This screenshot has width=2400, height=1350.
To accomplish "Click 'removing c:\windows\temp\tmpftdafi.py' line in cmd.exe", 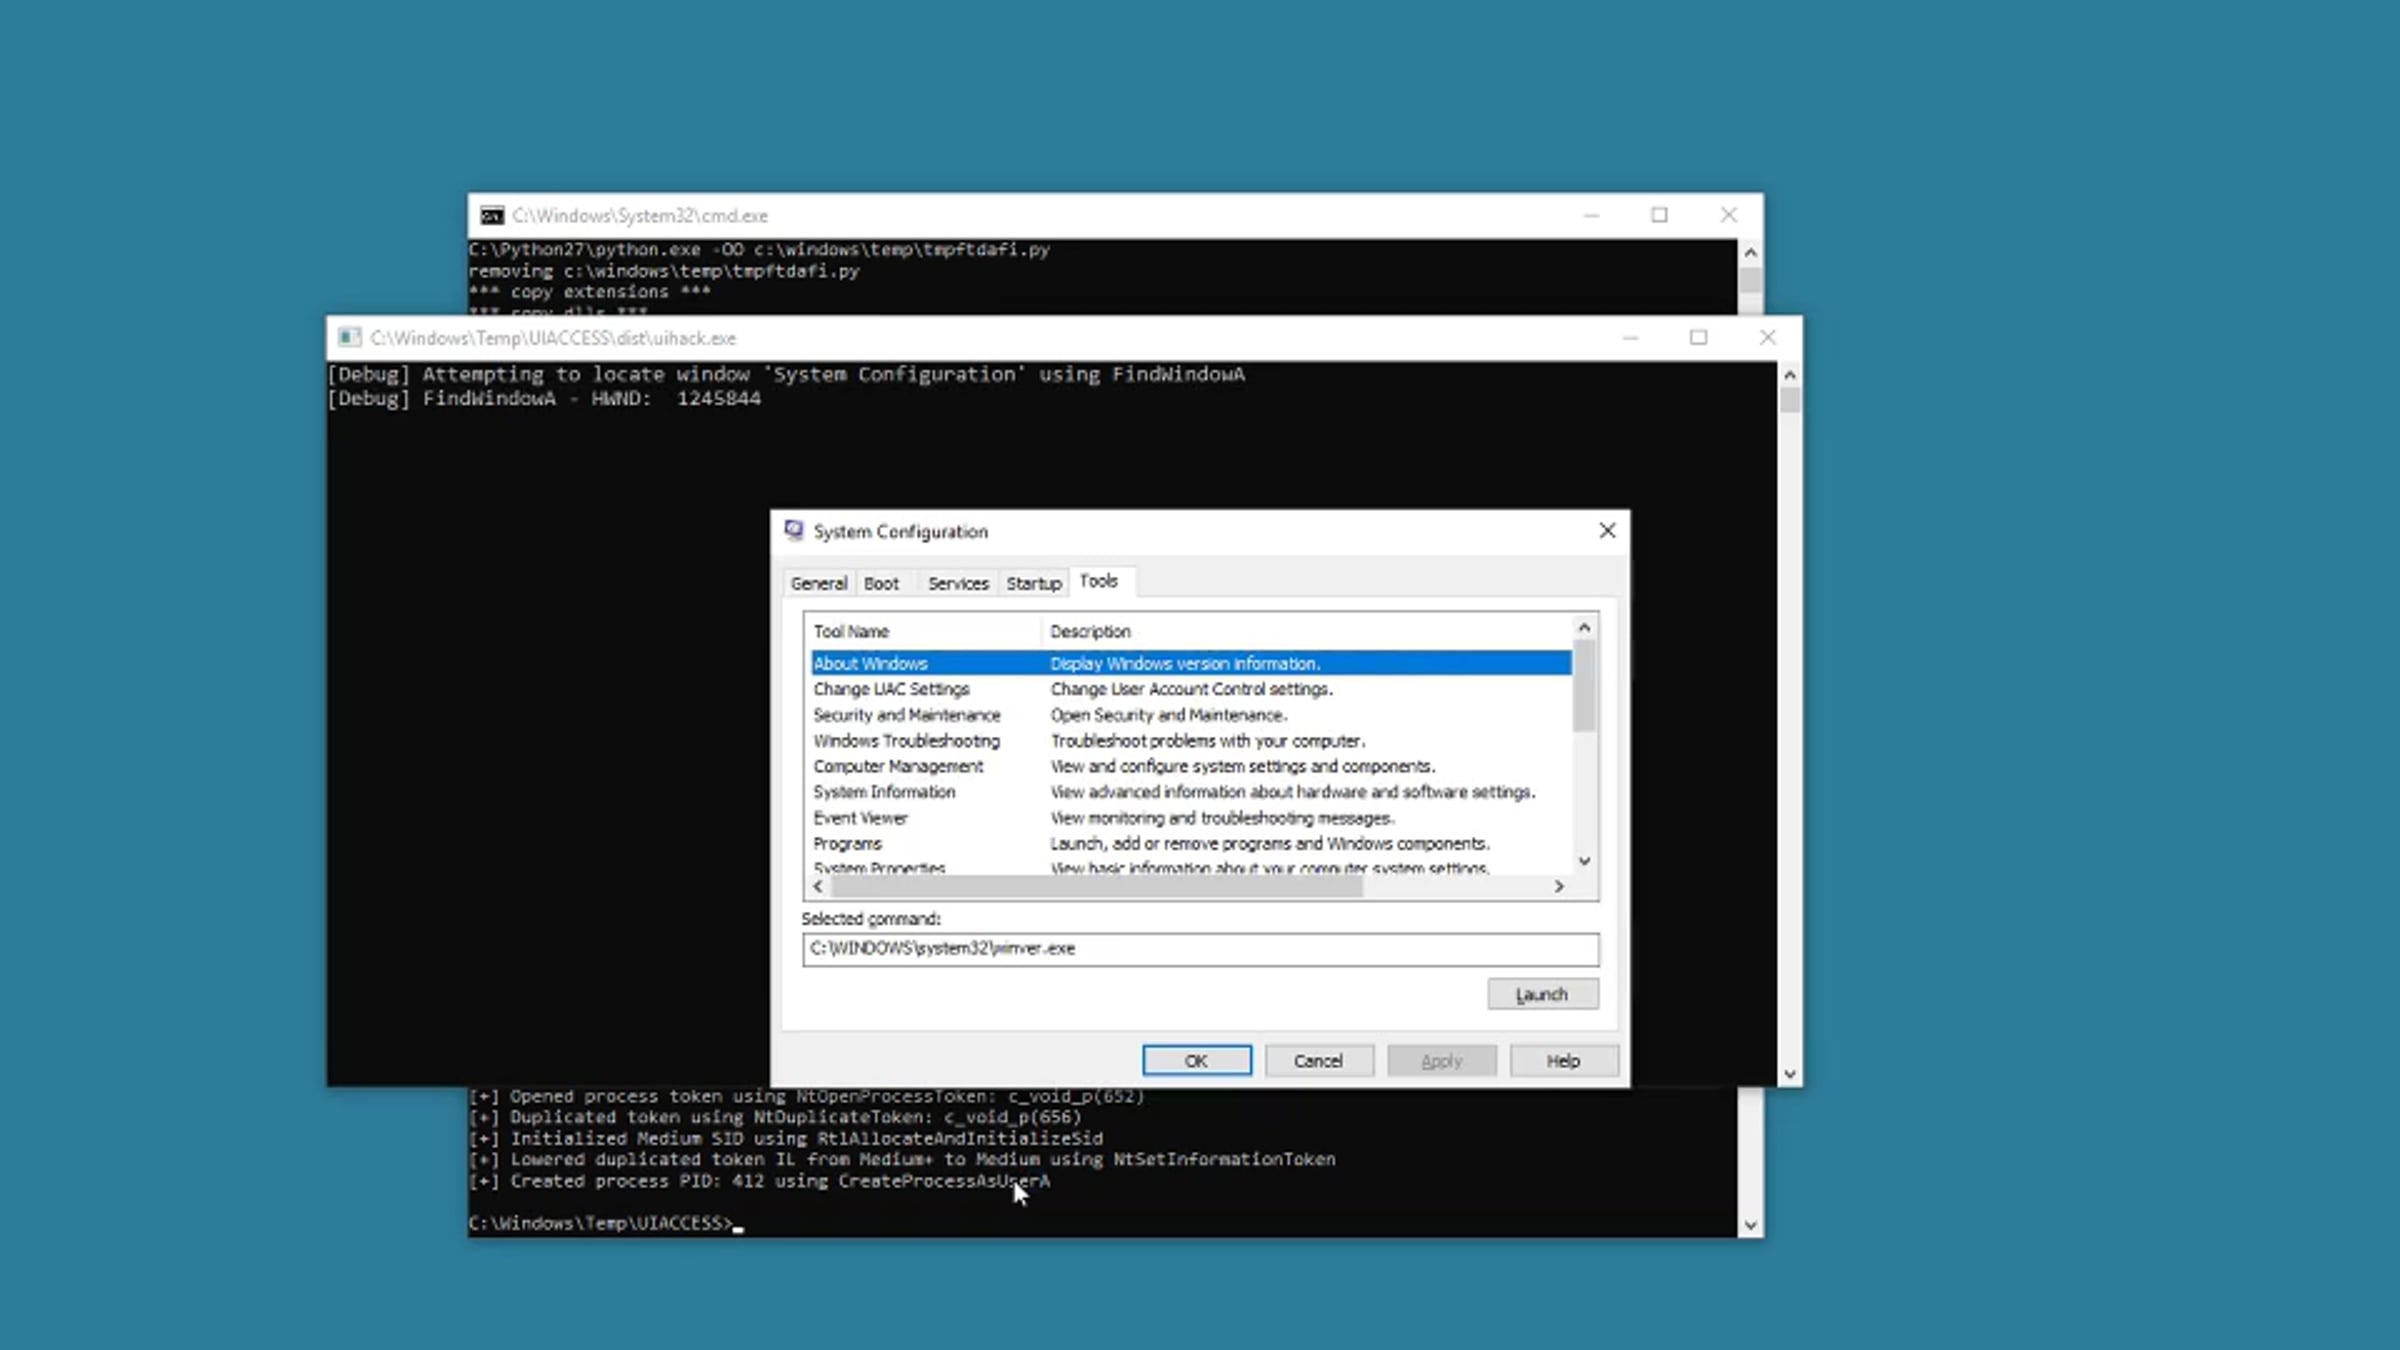I will coord(664,271).
